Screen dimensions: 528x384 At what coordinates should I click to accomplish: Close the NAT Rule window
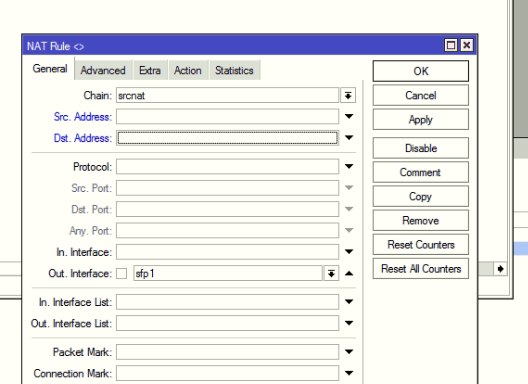pyautogui.click(x=467, y=45)
